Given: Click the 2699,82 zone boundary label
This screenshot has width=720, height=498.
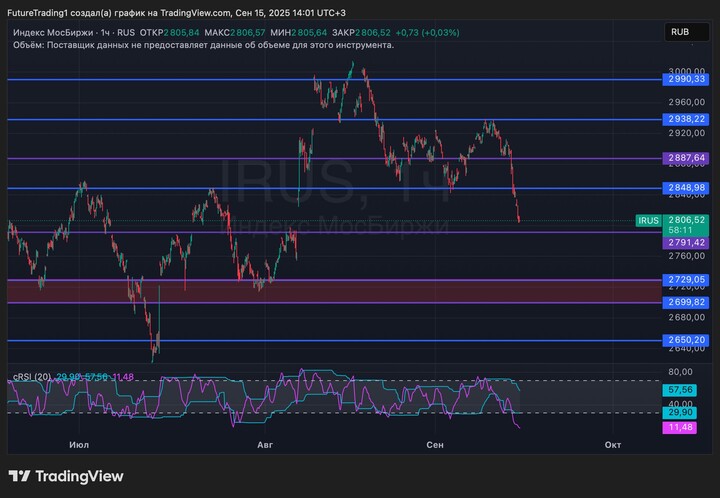Looking at the screenshot, I should coord(686,302).
